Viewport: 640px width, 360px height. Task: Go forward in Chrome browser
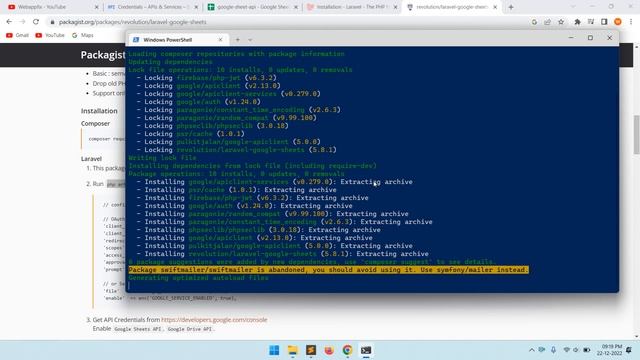pyautogui.click(x=22, y=22)
